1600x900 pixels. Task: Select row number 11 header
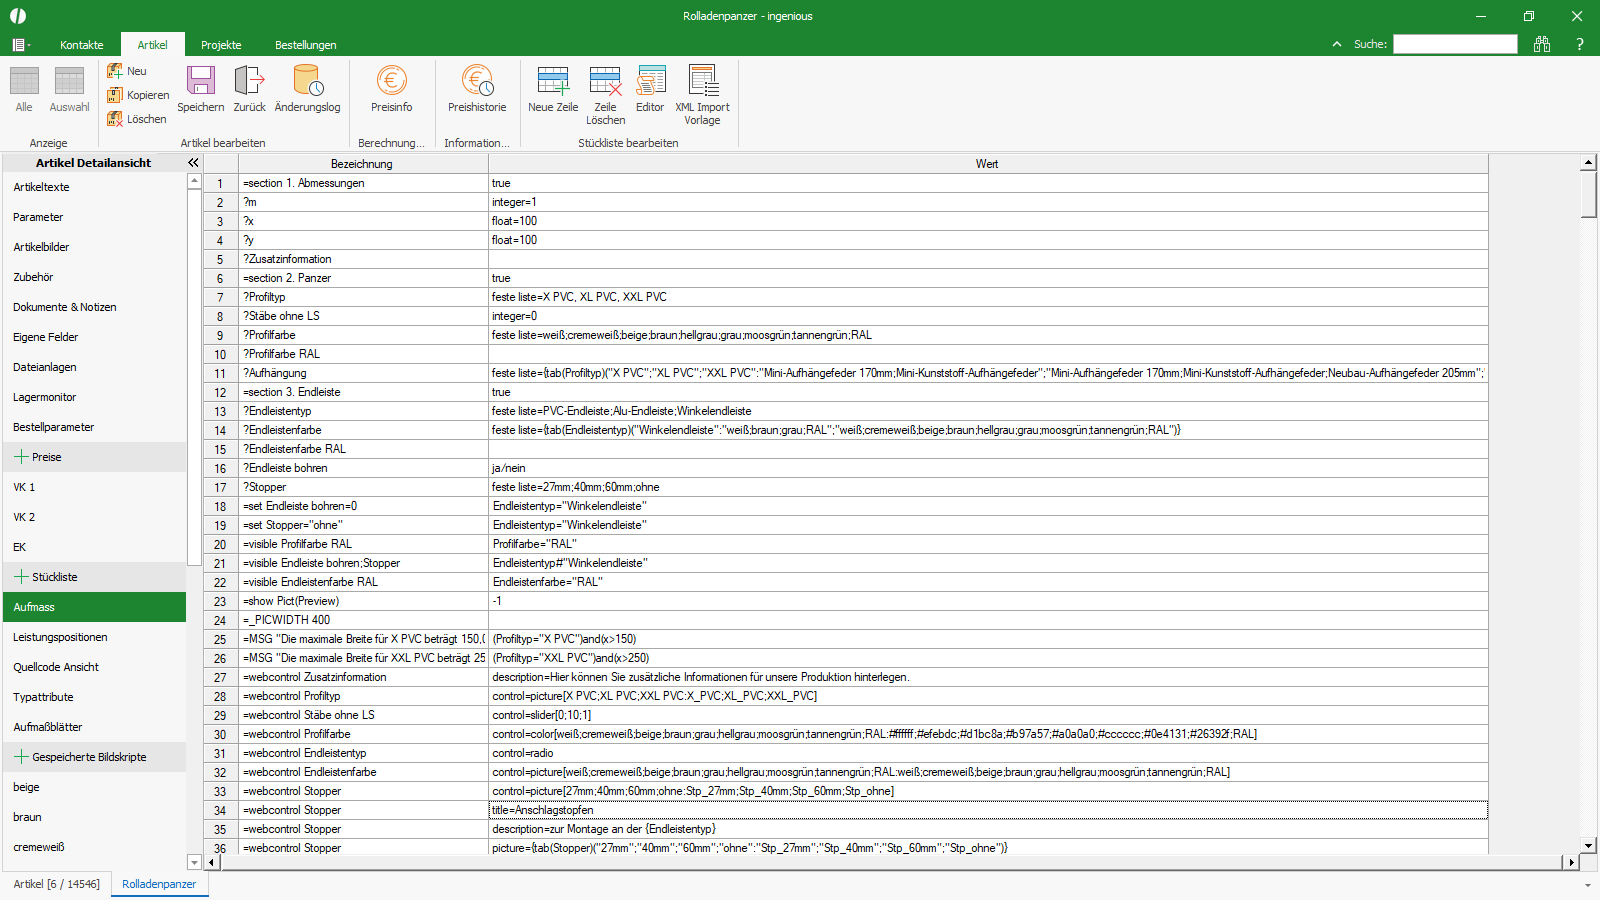click(x=220, y=373)
